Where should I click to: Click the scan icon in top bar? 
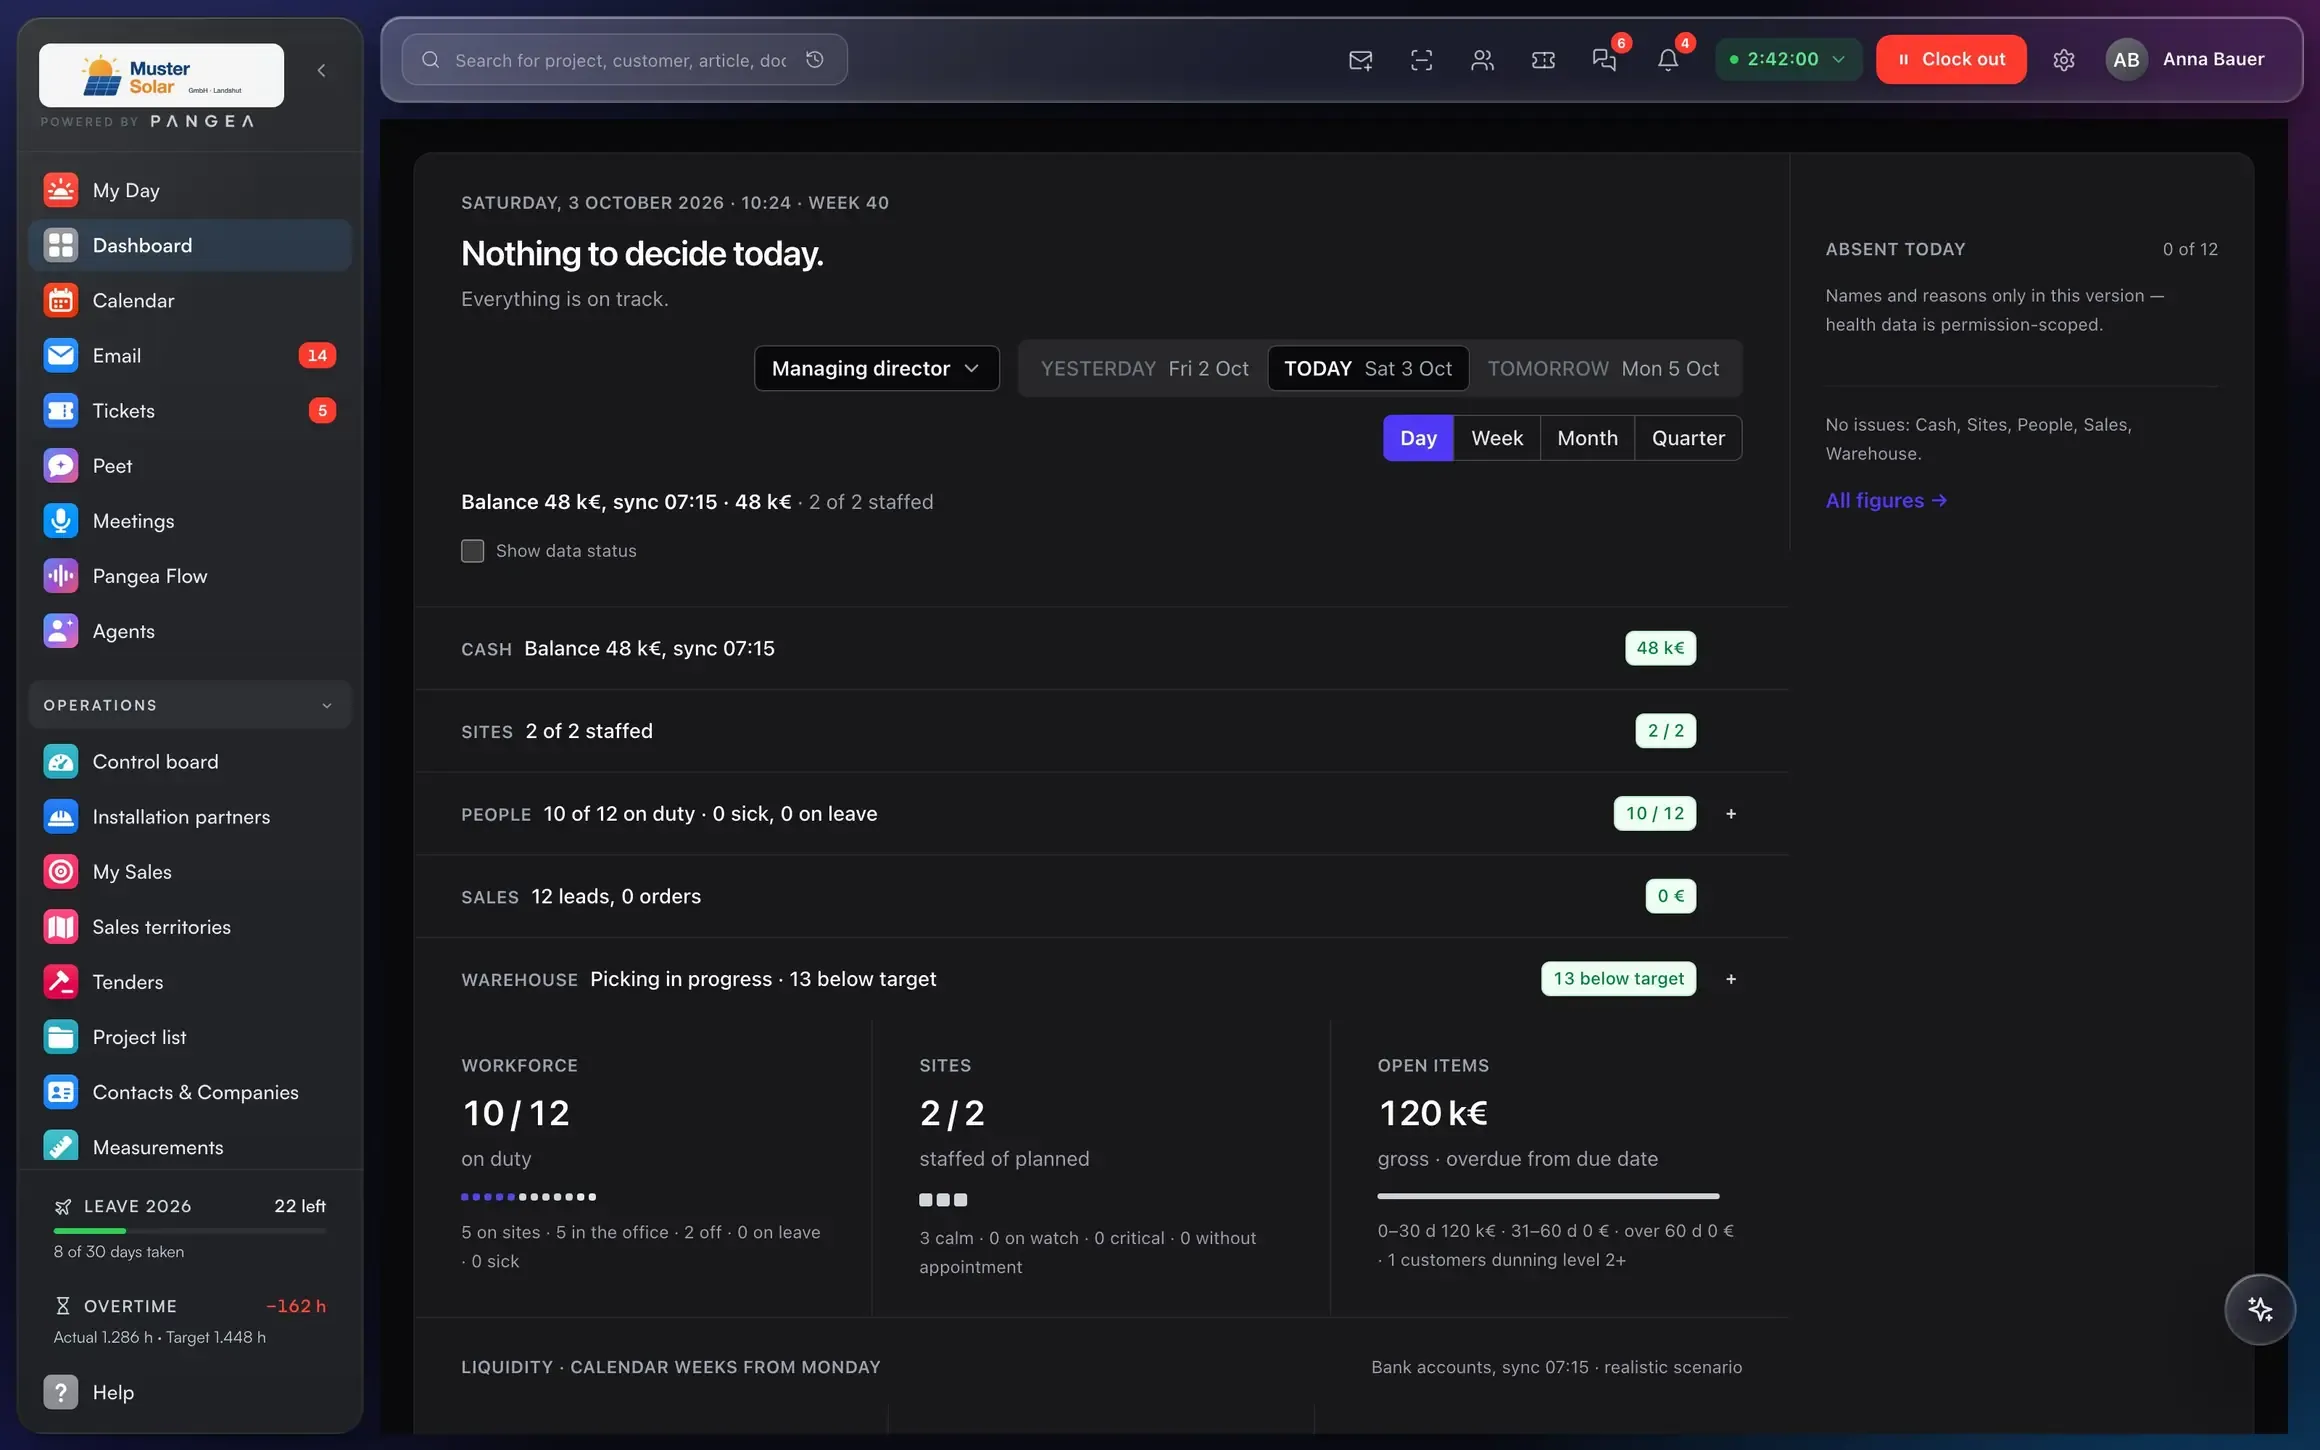[x=1421, y=60]
